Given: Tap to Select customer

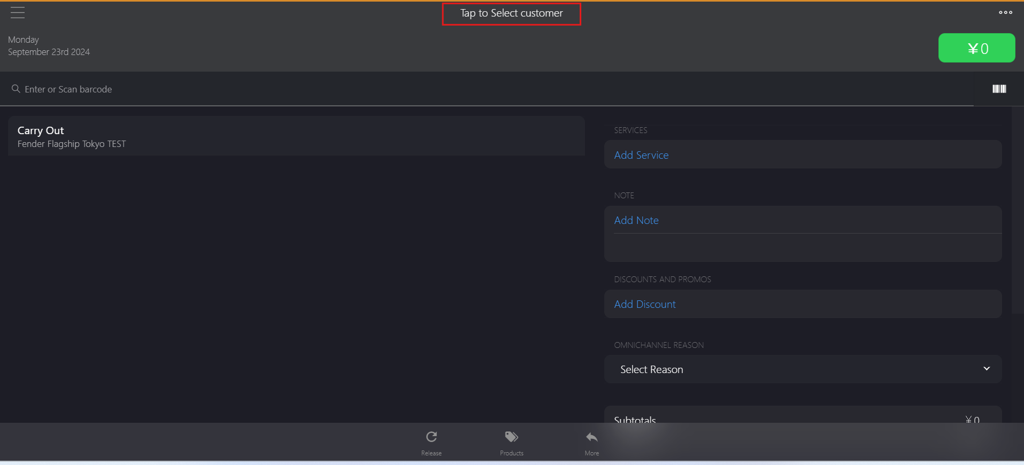Looking at the screenshot, I should tap(511, 14).
